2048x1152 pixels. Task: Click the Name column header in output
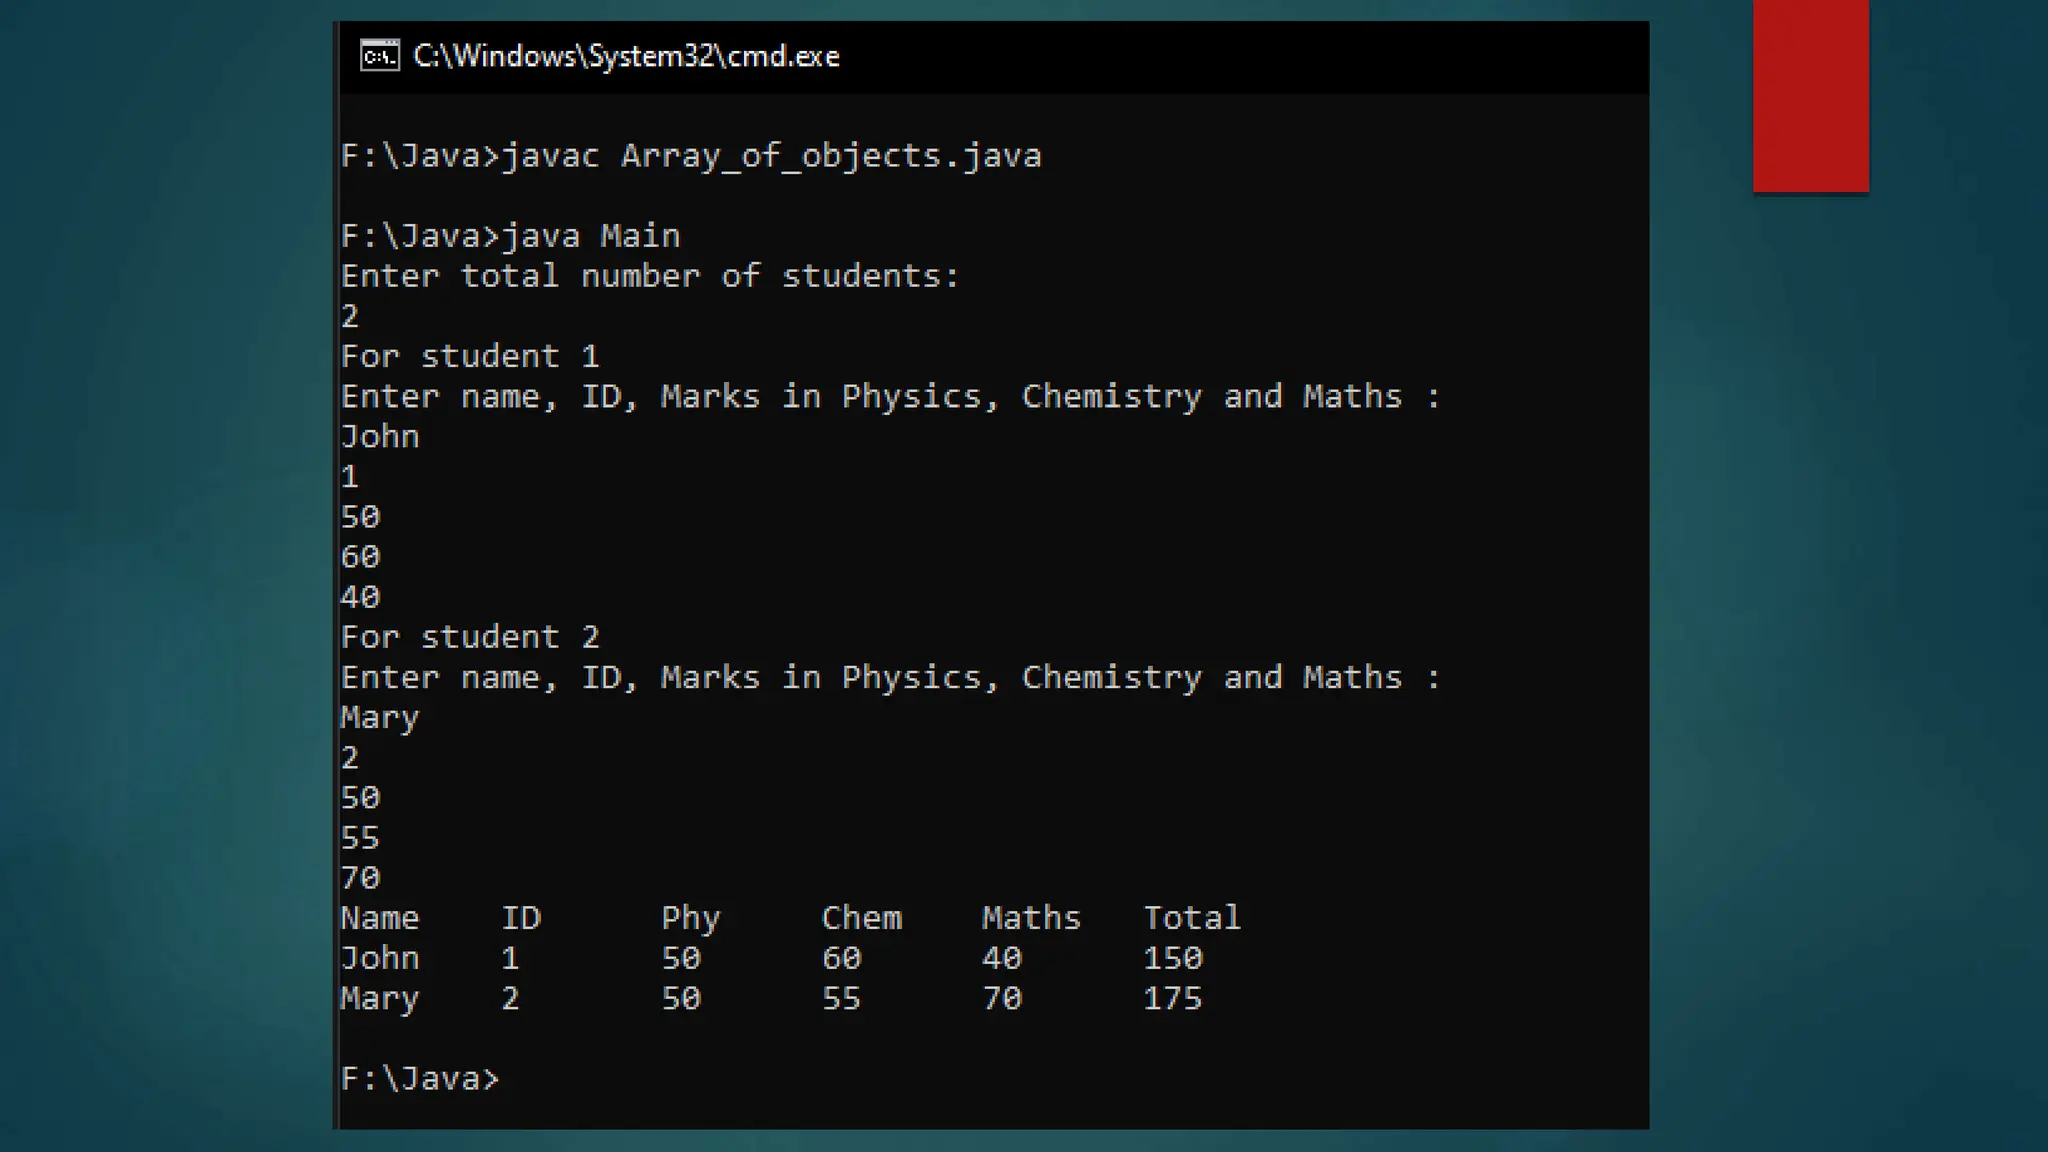tap(380, 918)
